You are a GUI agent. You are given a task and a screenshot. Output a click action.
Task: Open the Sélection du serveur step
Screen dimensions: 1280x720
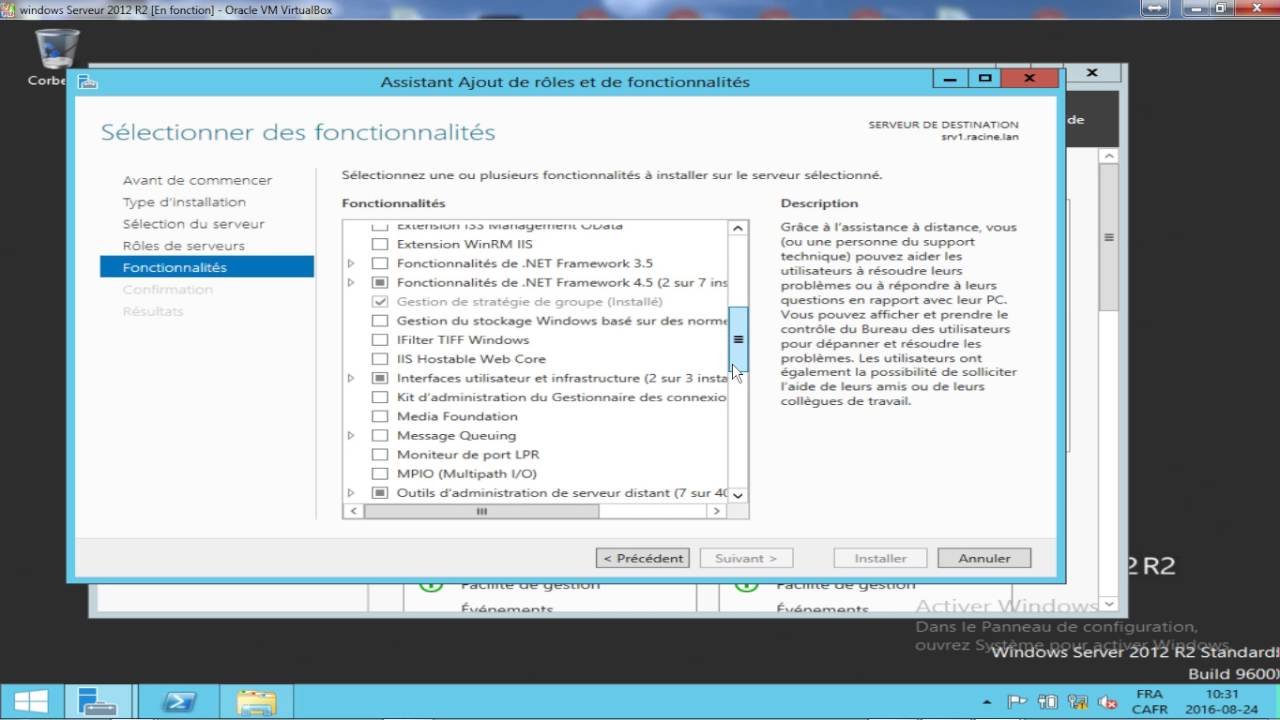tap(194, 224)
